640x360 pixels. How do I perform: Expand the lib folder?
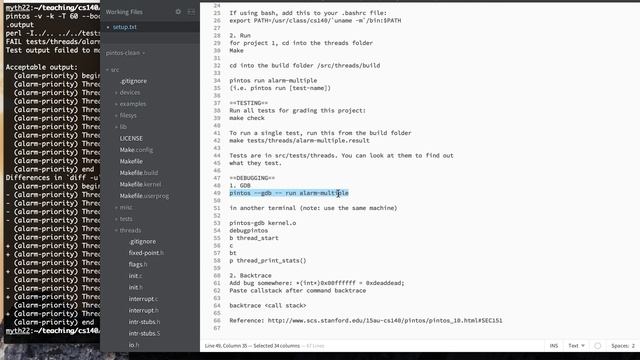[121, 127]
